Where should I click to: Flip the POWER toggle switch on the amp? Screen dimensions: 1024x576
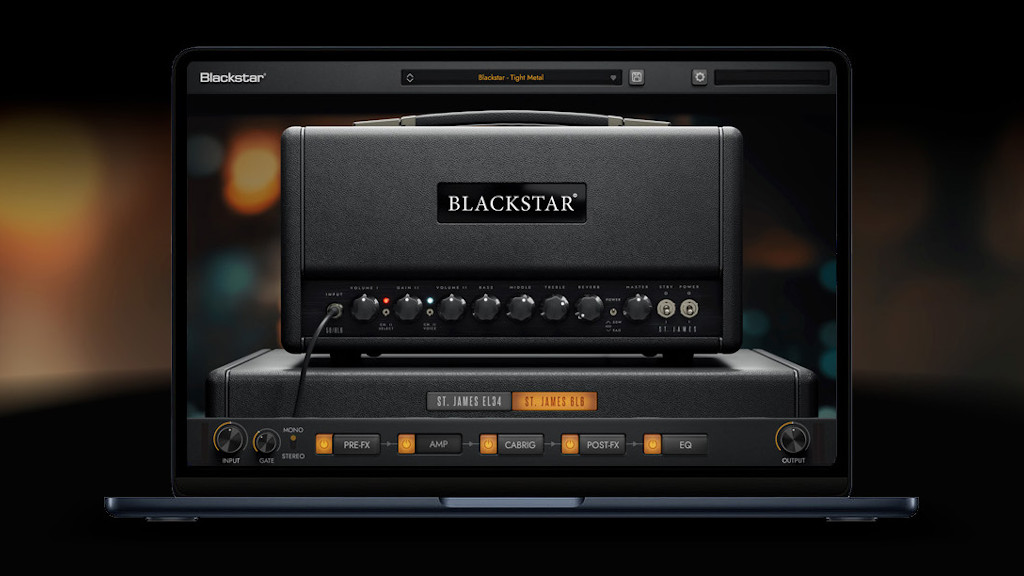(x=688, y=308)
